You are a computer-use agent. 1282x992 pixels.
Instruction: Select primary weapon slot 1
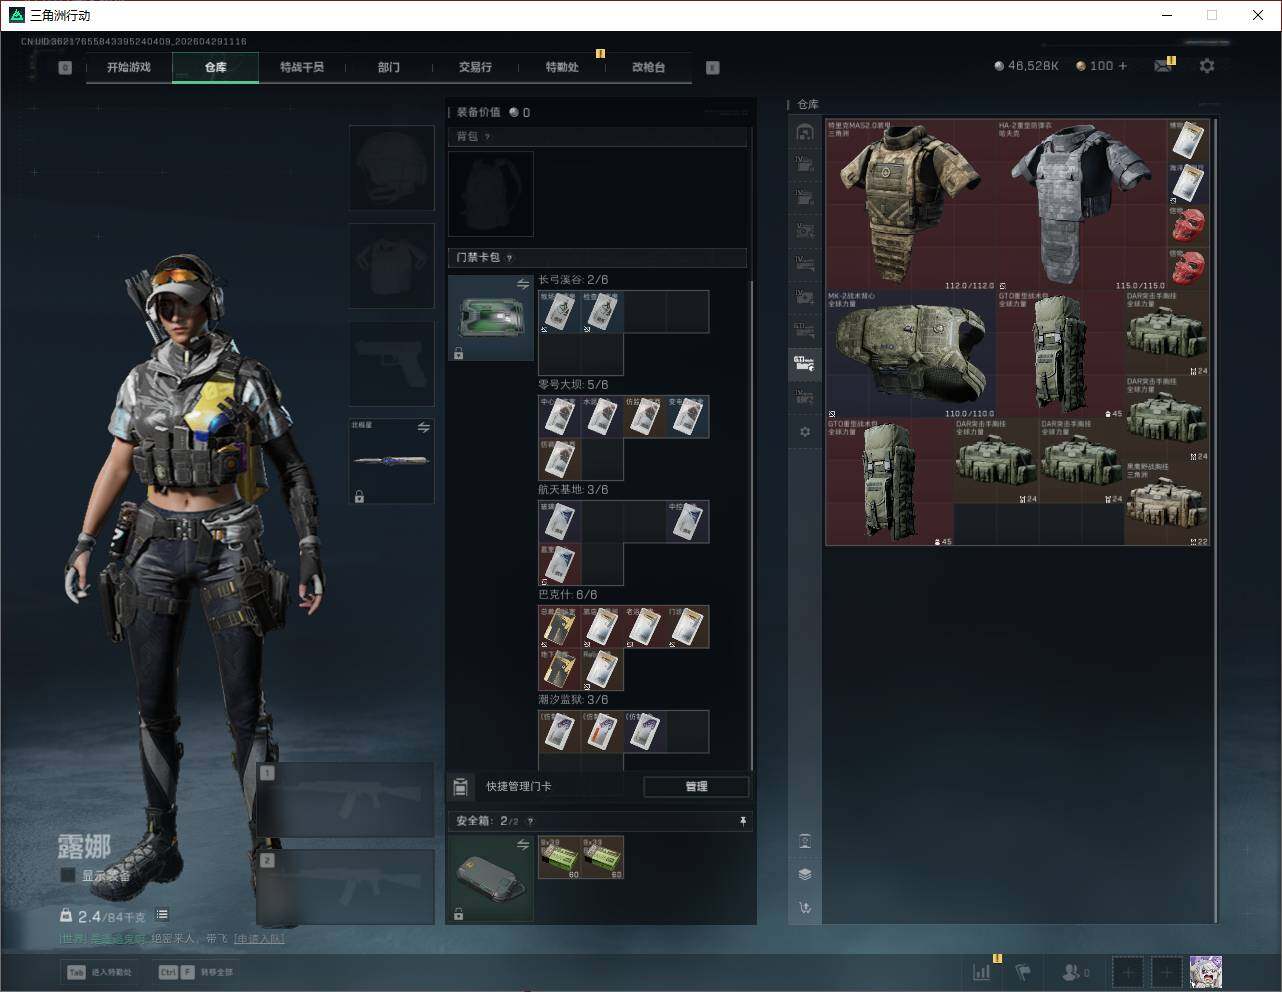click(345, 799)
